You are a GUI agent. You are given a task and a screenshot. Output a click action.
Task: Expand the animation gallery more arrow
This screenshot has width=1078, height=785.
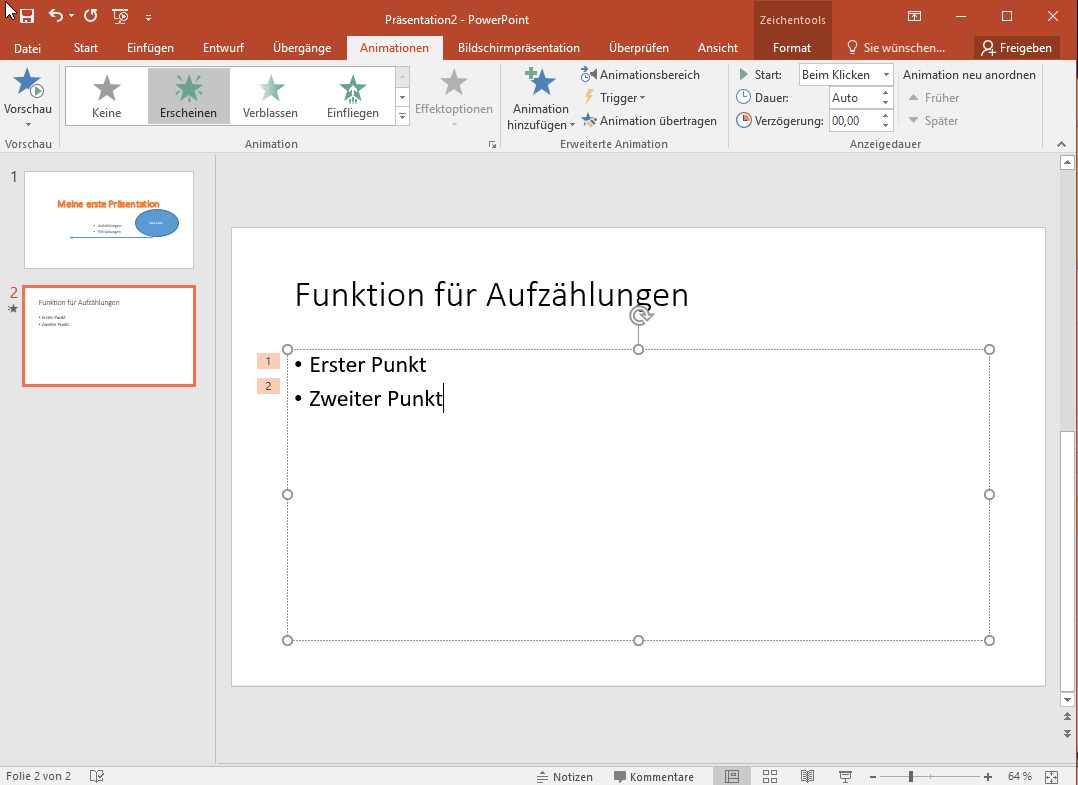(x=403, y=116)
